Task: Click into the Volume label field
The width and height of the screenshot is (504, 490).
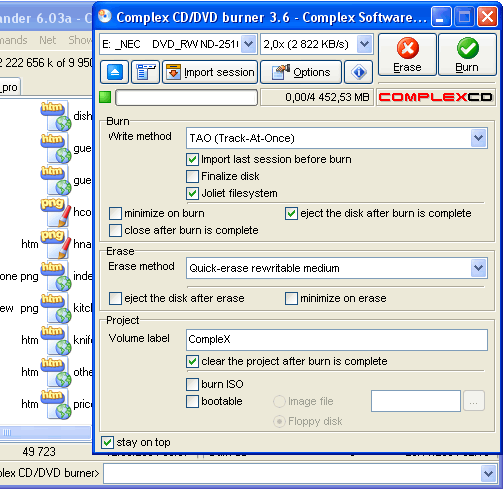Action: pos(337,340)
